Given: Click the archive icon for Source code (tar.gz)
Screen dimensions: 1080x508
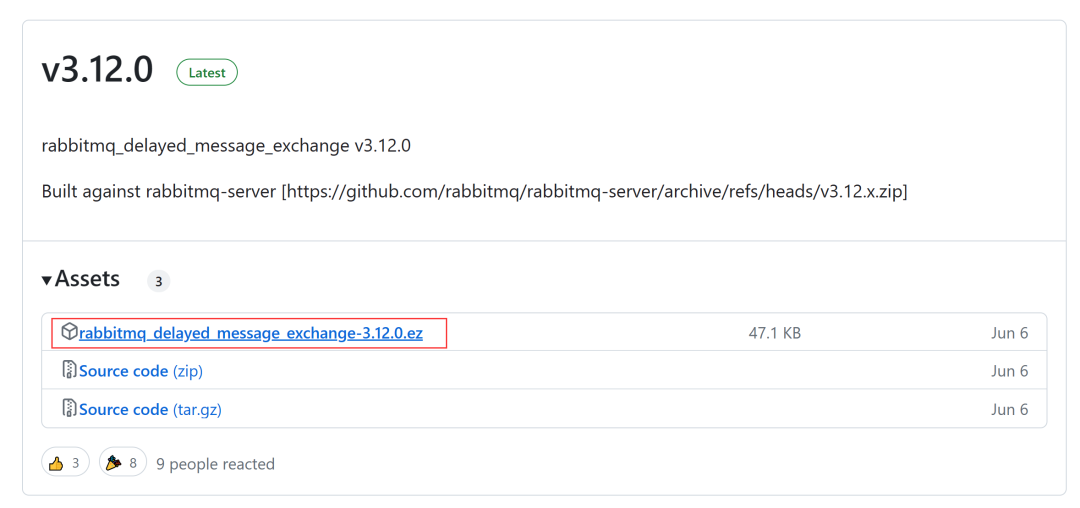Looking at the screenshot, I should click(69, 409).
